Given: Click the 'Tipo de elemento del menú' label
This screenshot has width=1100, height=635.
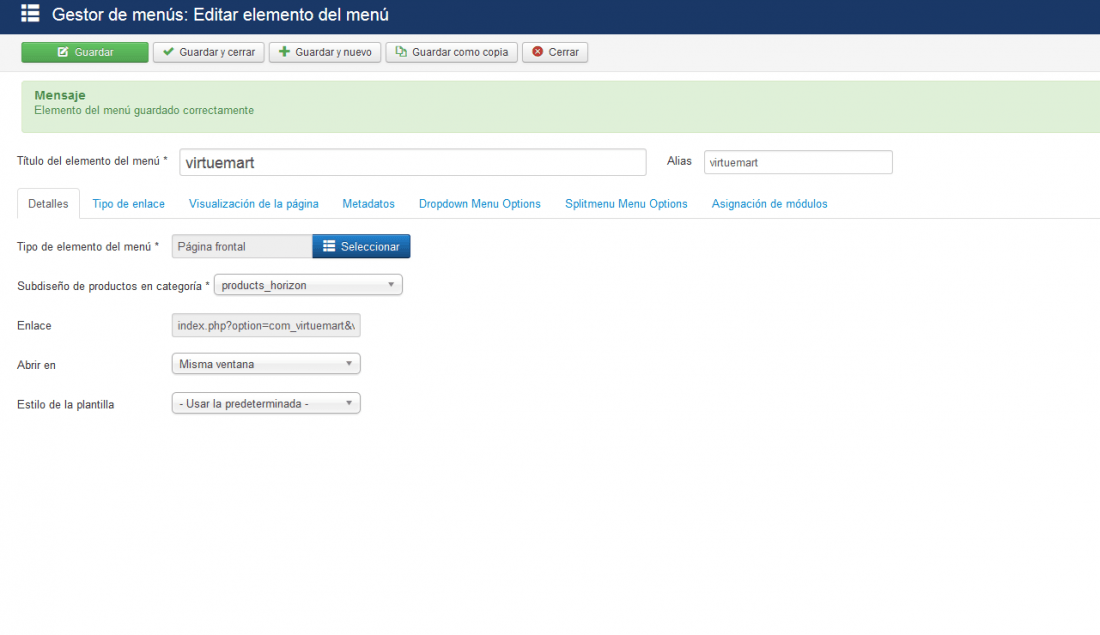Looking at the screenshot, I should (88, 246).
